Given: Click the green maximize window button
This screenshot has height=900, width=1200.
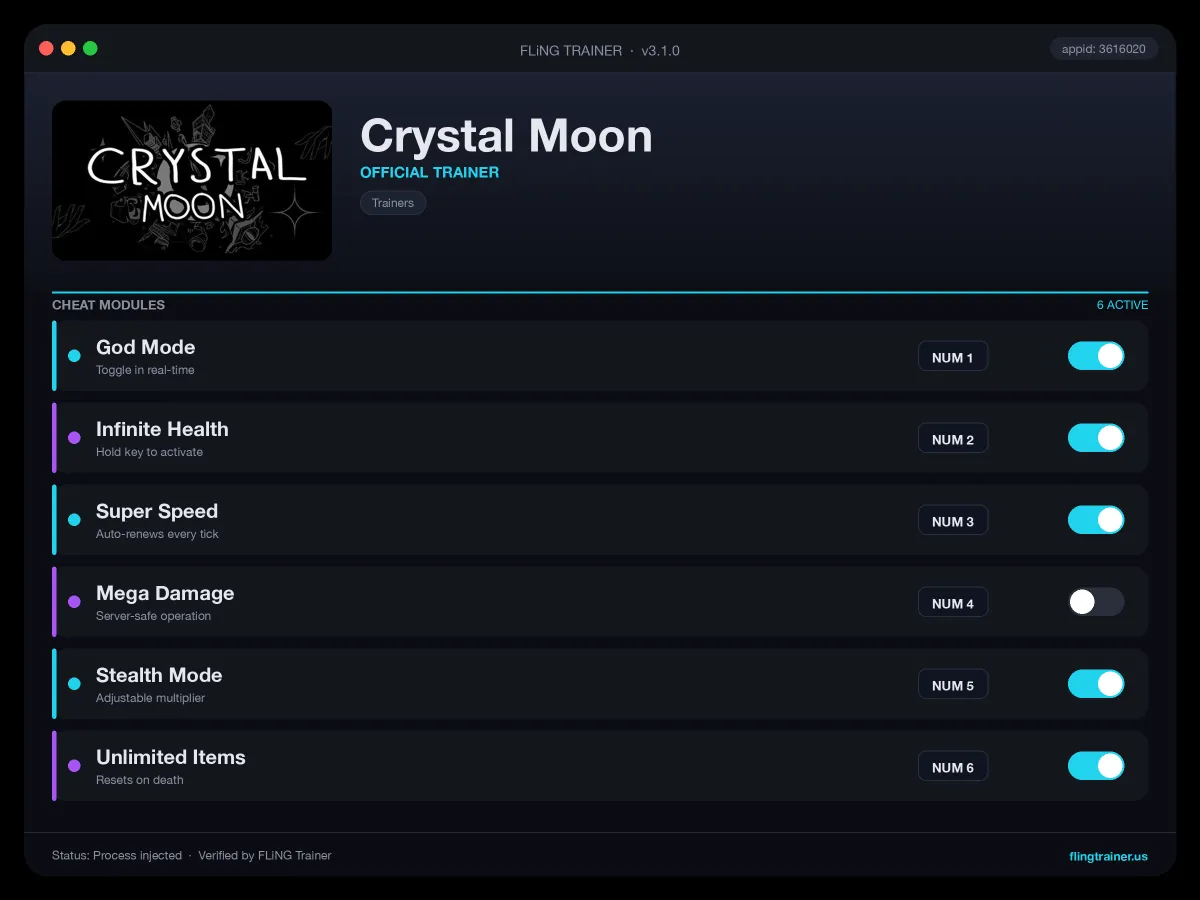Looking at the screenshot, I should 90,48.
